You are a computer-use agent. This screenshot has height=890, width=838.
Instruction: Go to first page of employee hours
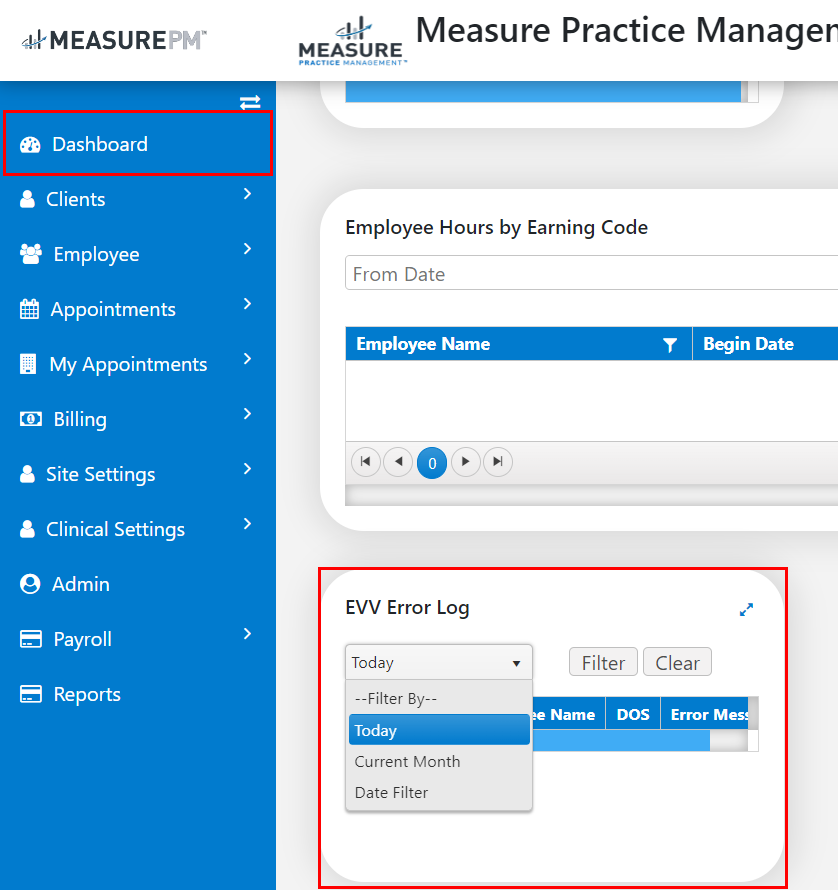(366, 462)
